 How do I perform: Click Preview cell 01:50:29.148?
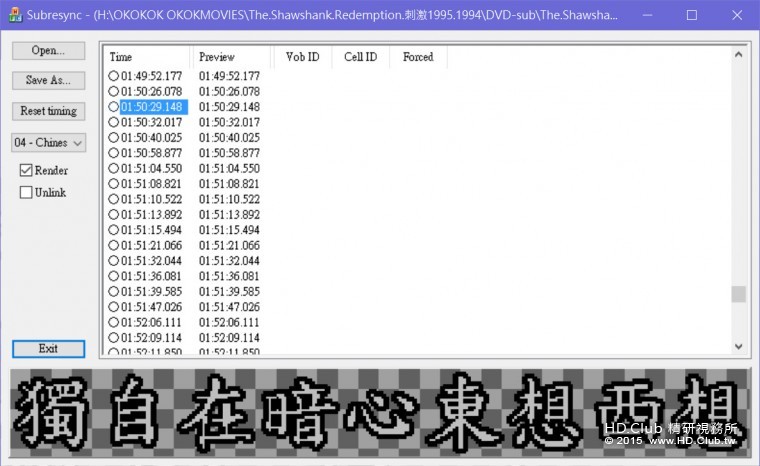[x=229, y=107]
